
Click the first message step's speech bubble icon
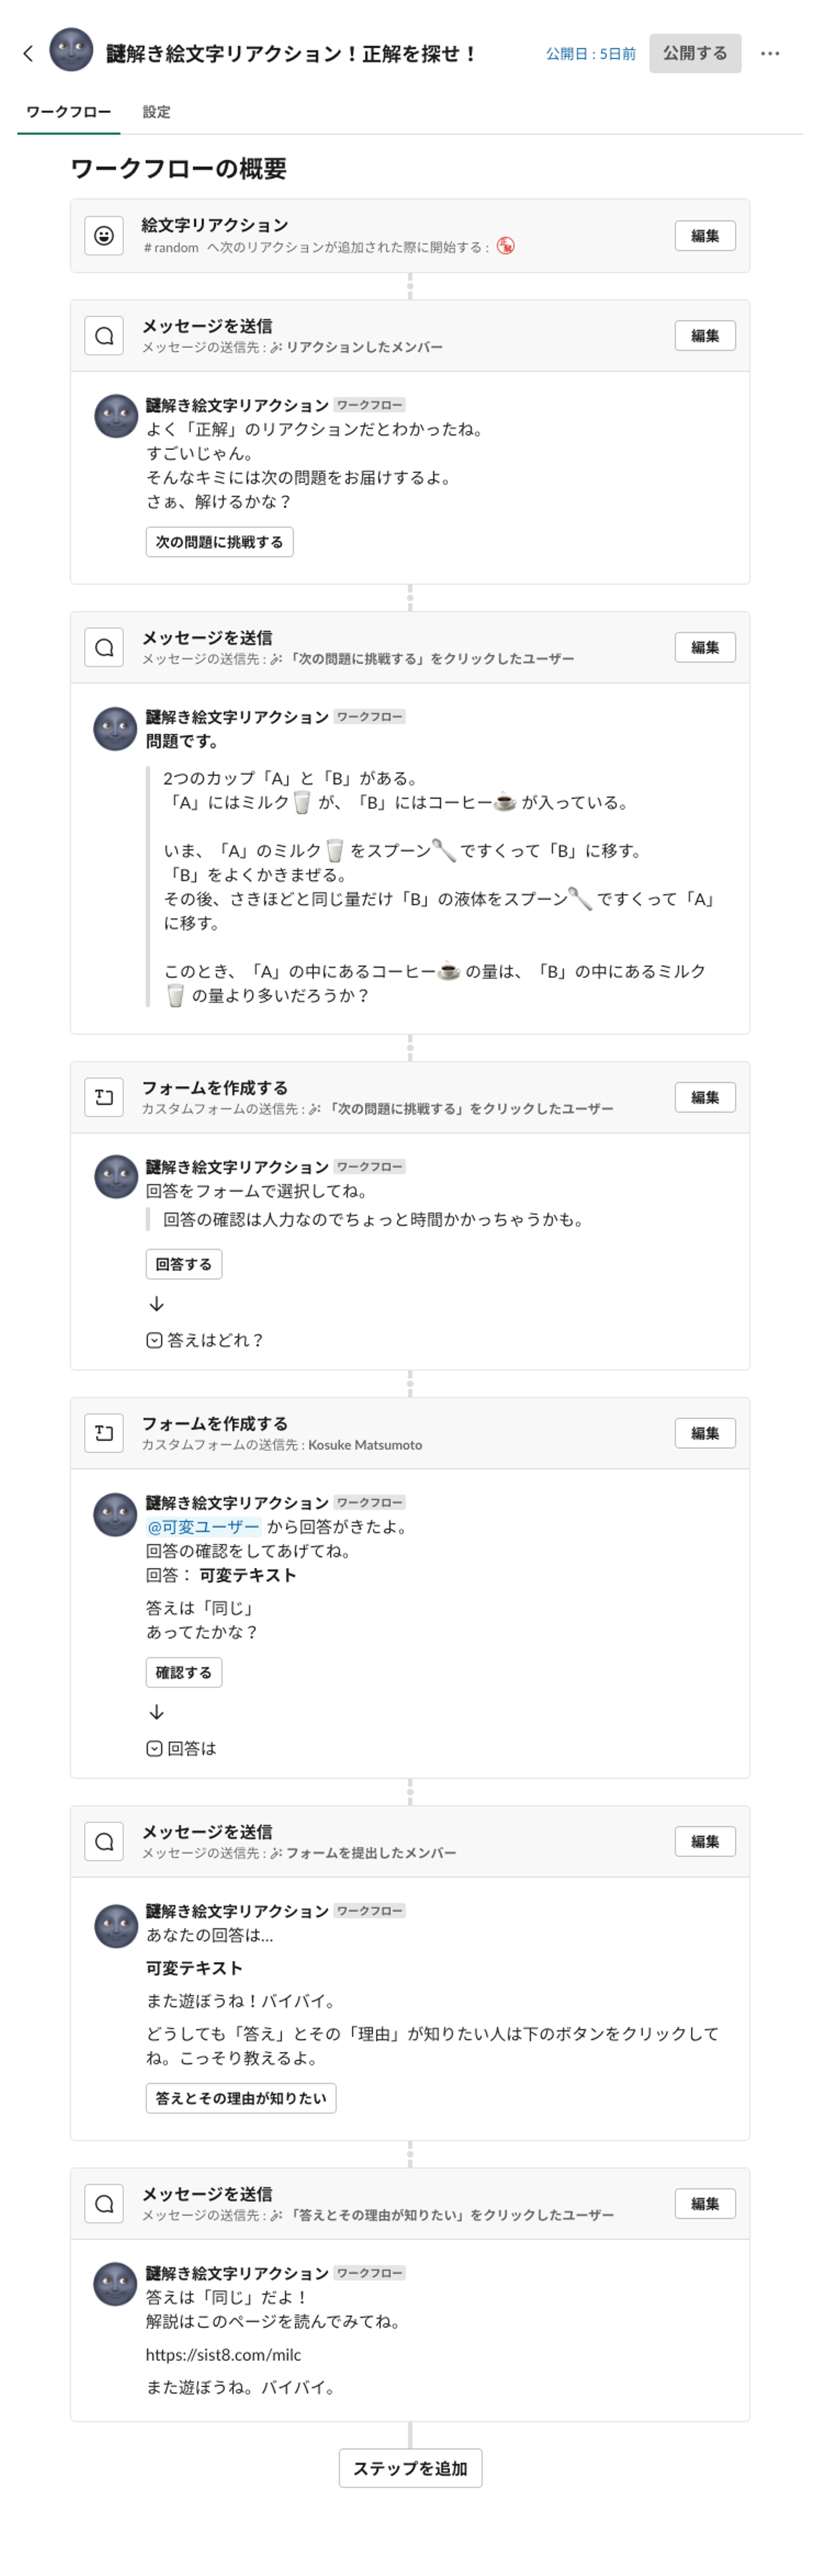pos(104,336)
